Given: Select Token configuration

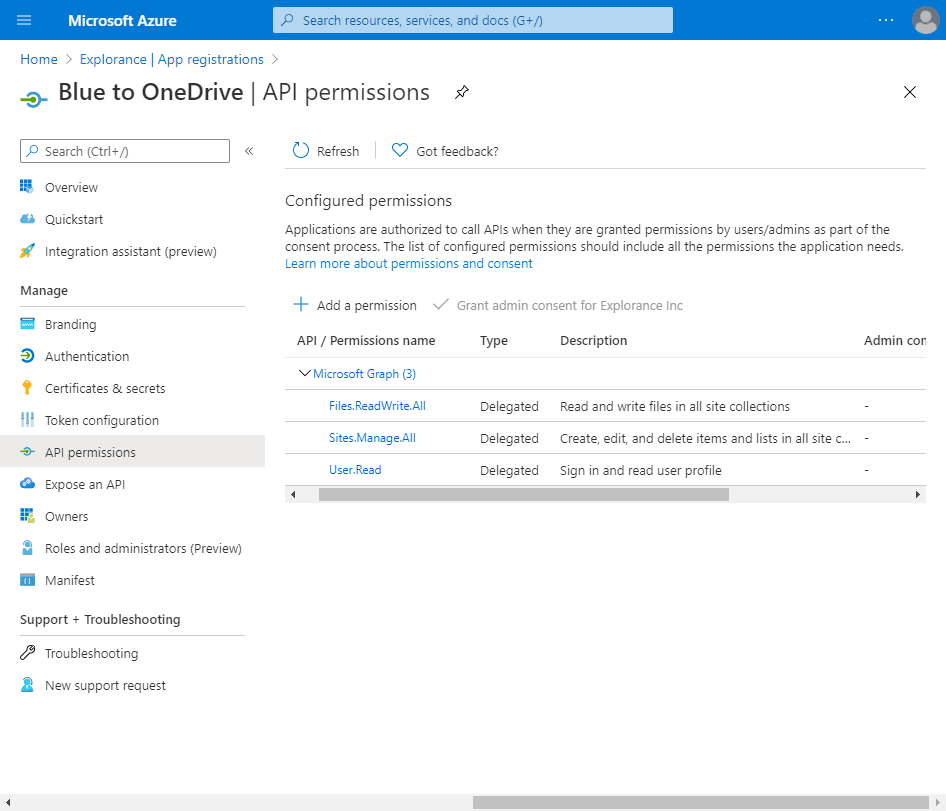Looking at the screenshot, I should 101,420.
